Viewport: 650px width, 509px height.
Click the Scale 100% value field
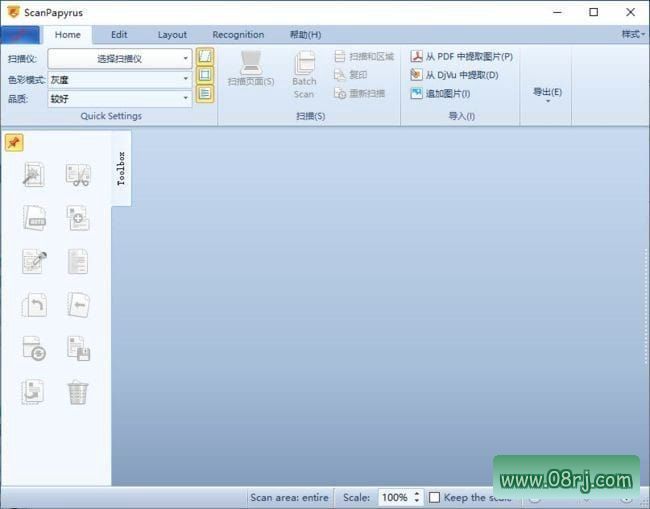395,497
